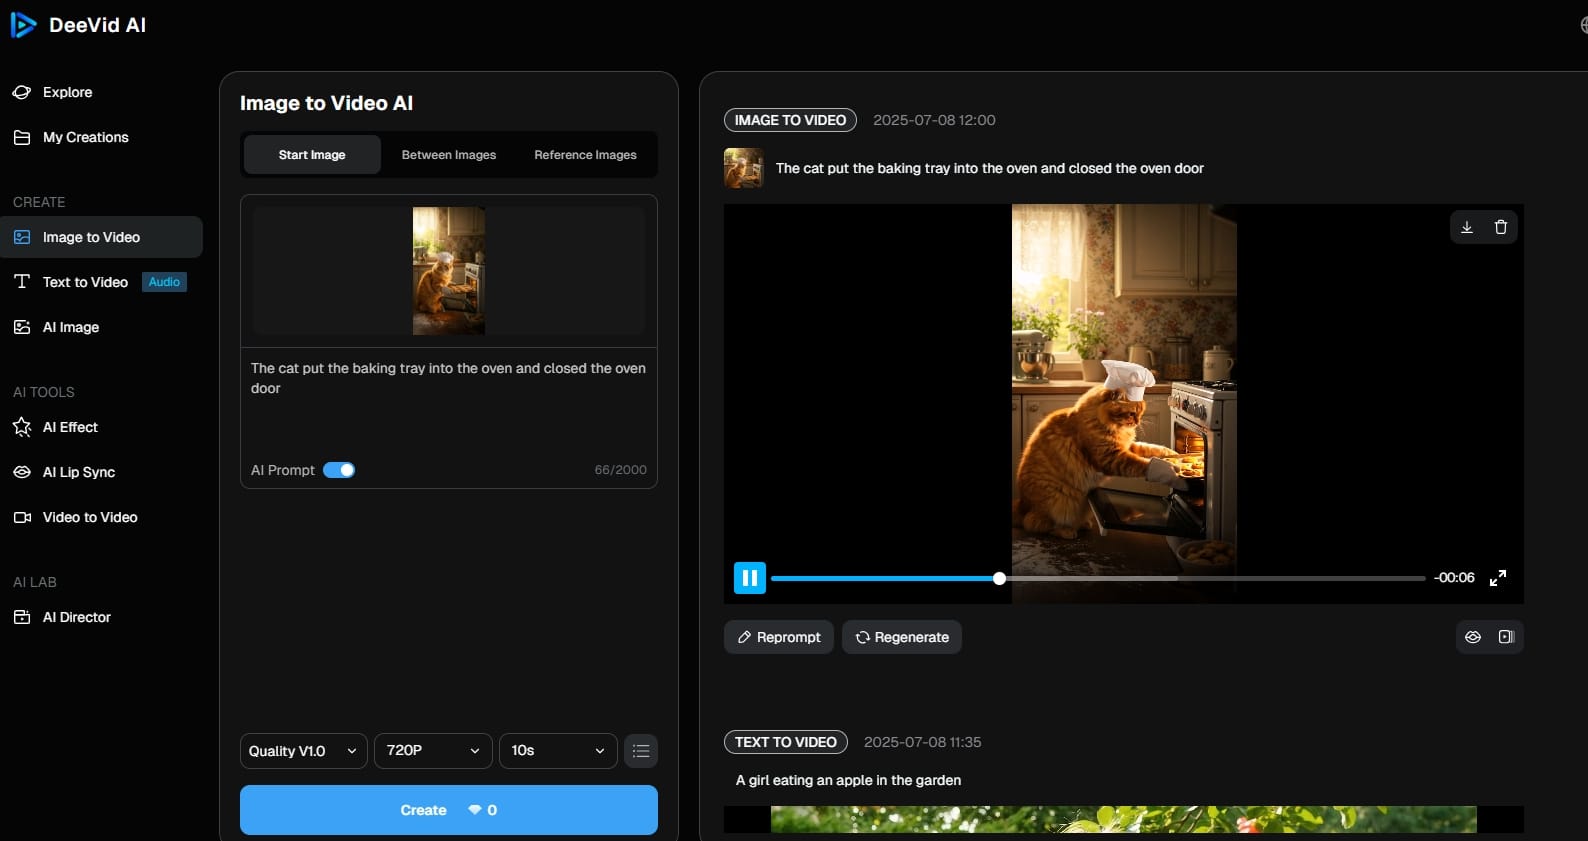The width and height of the screenshot is (1588, 841).
Task: Click the small cat thumbnail beside the prompt
Action: pyautogui.click(x=744, y=168)
